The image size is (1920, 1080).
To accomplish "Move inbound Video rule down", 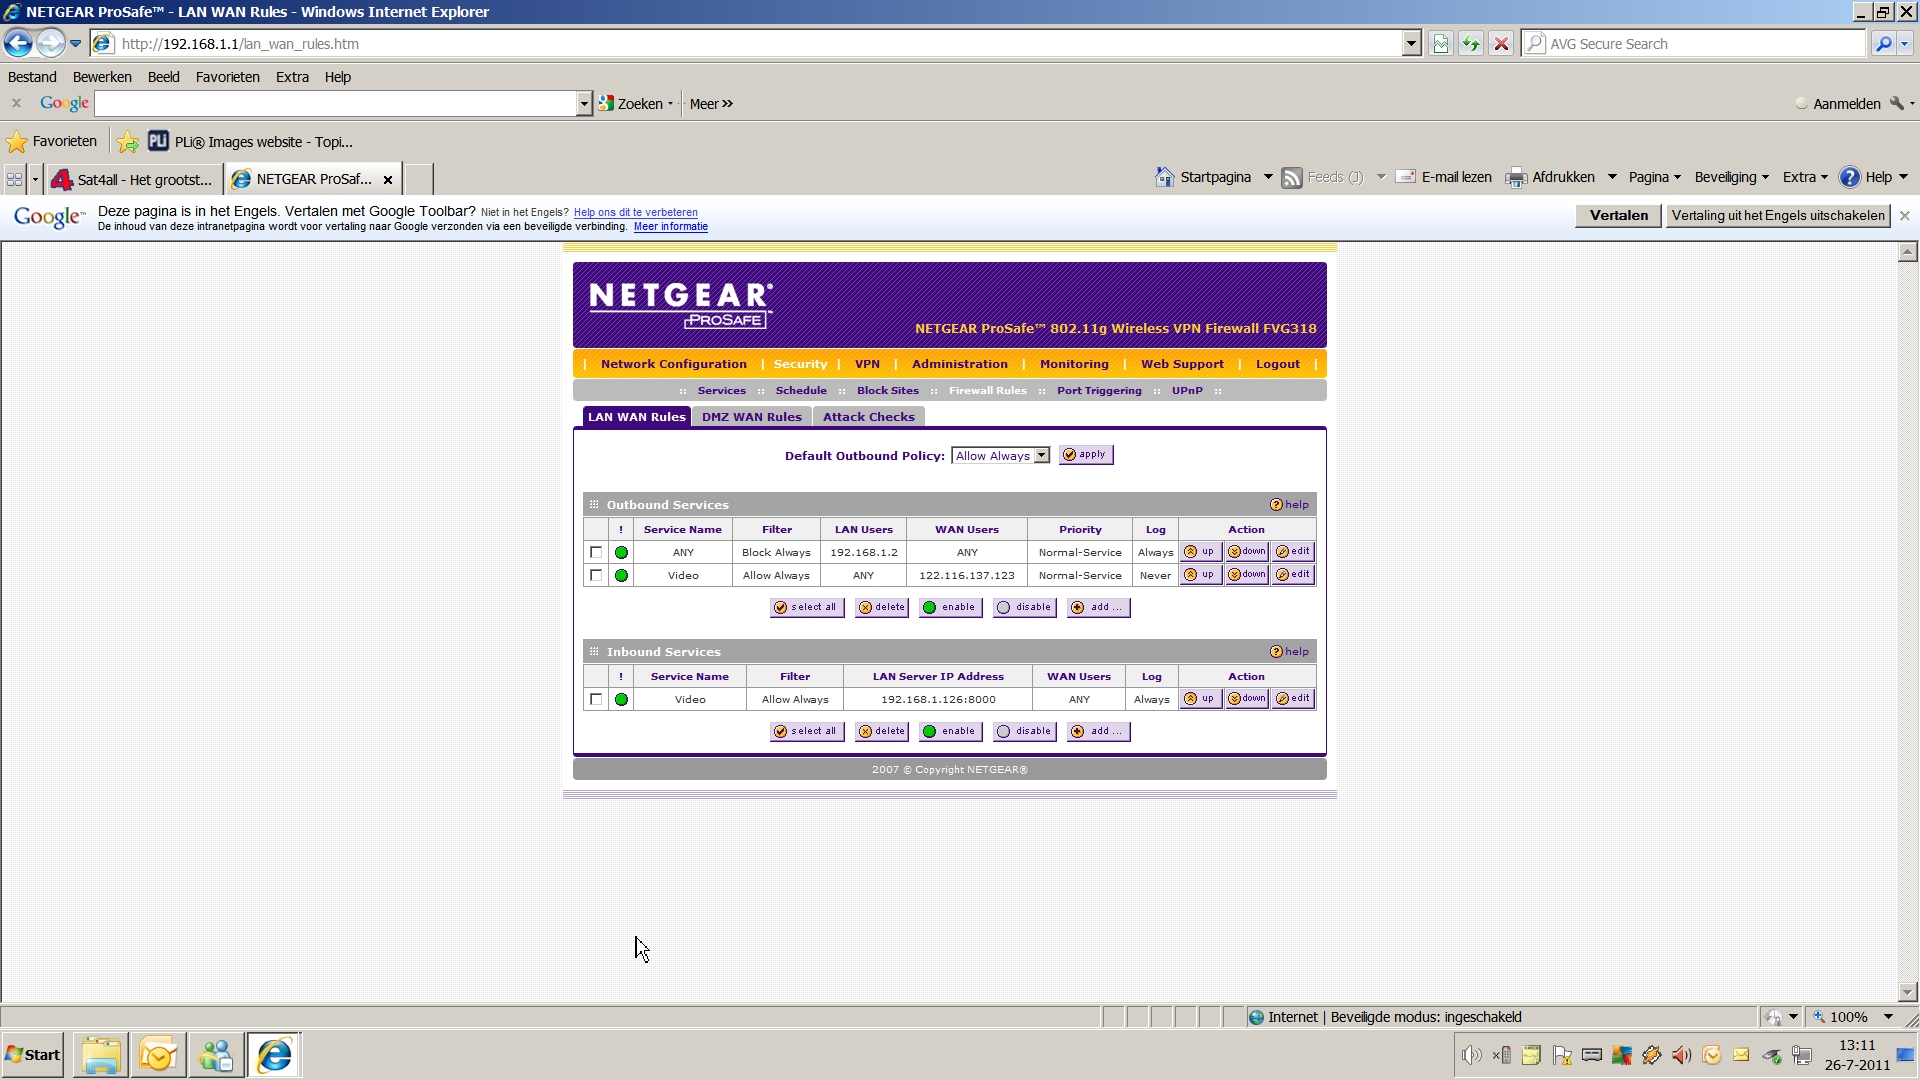I will (1247, 698).
